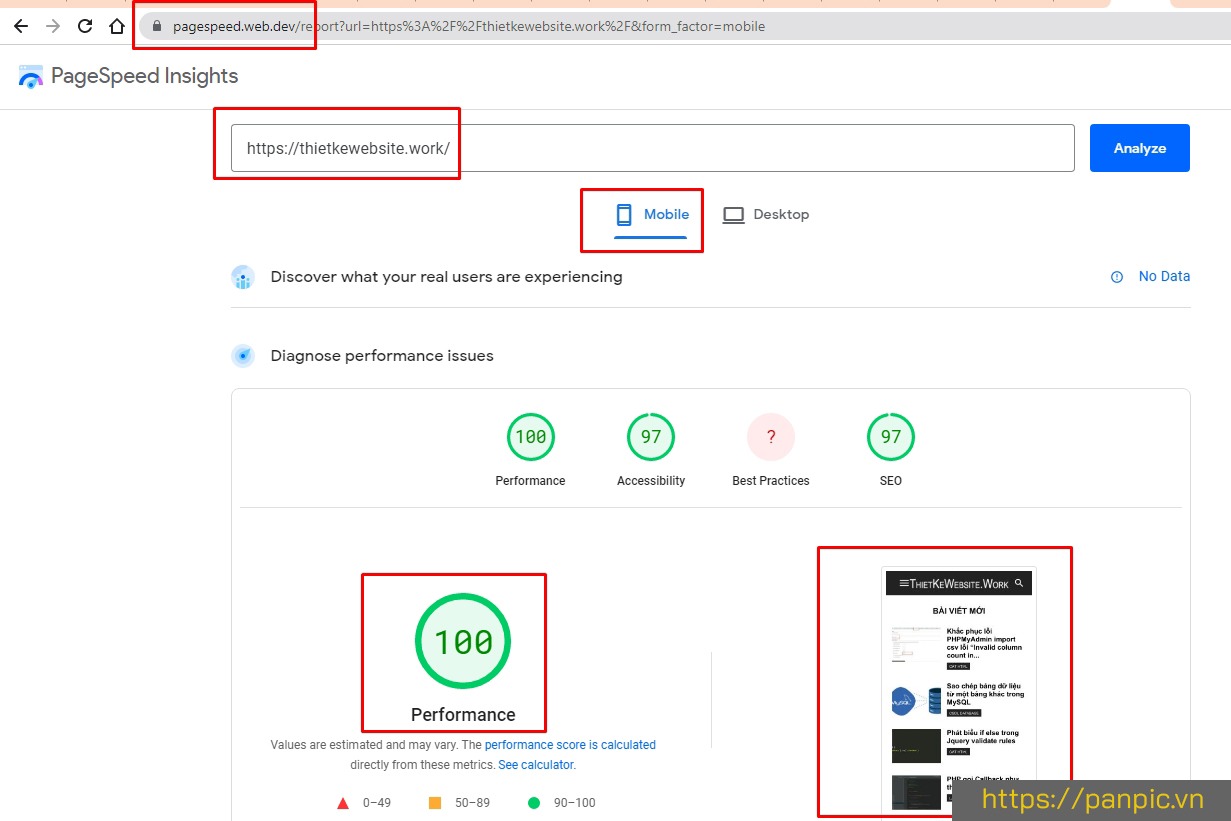Click the PageSpeed Insights logo
Screen dimensions: 1231x821
coord(31,77)
